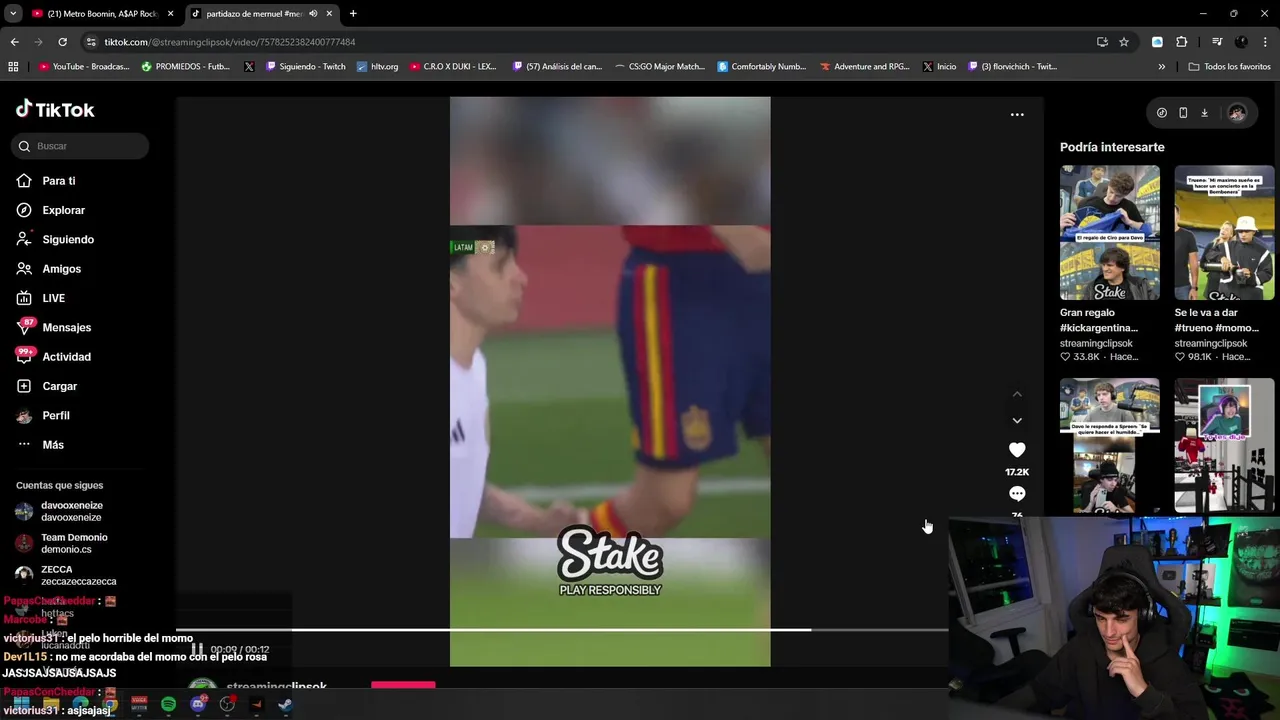Open C.R.O X DUKI bookmark
The image size is (1280, 720).
(453, 67)
